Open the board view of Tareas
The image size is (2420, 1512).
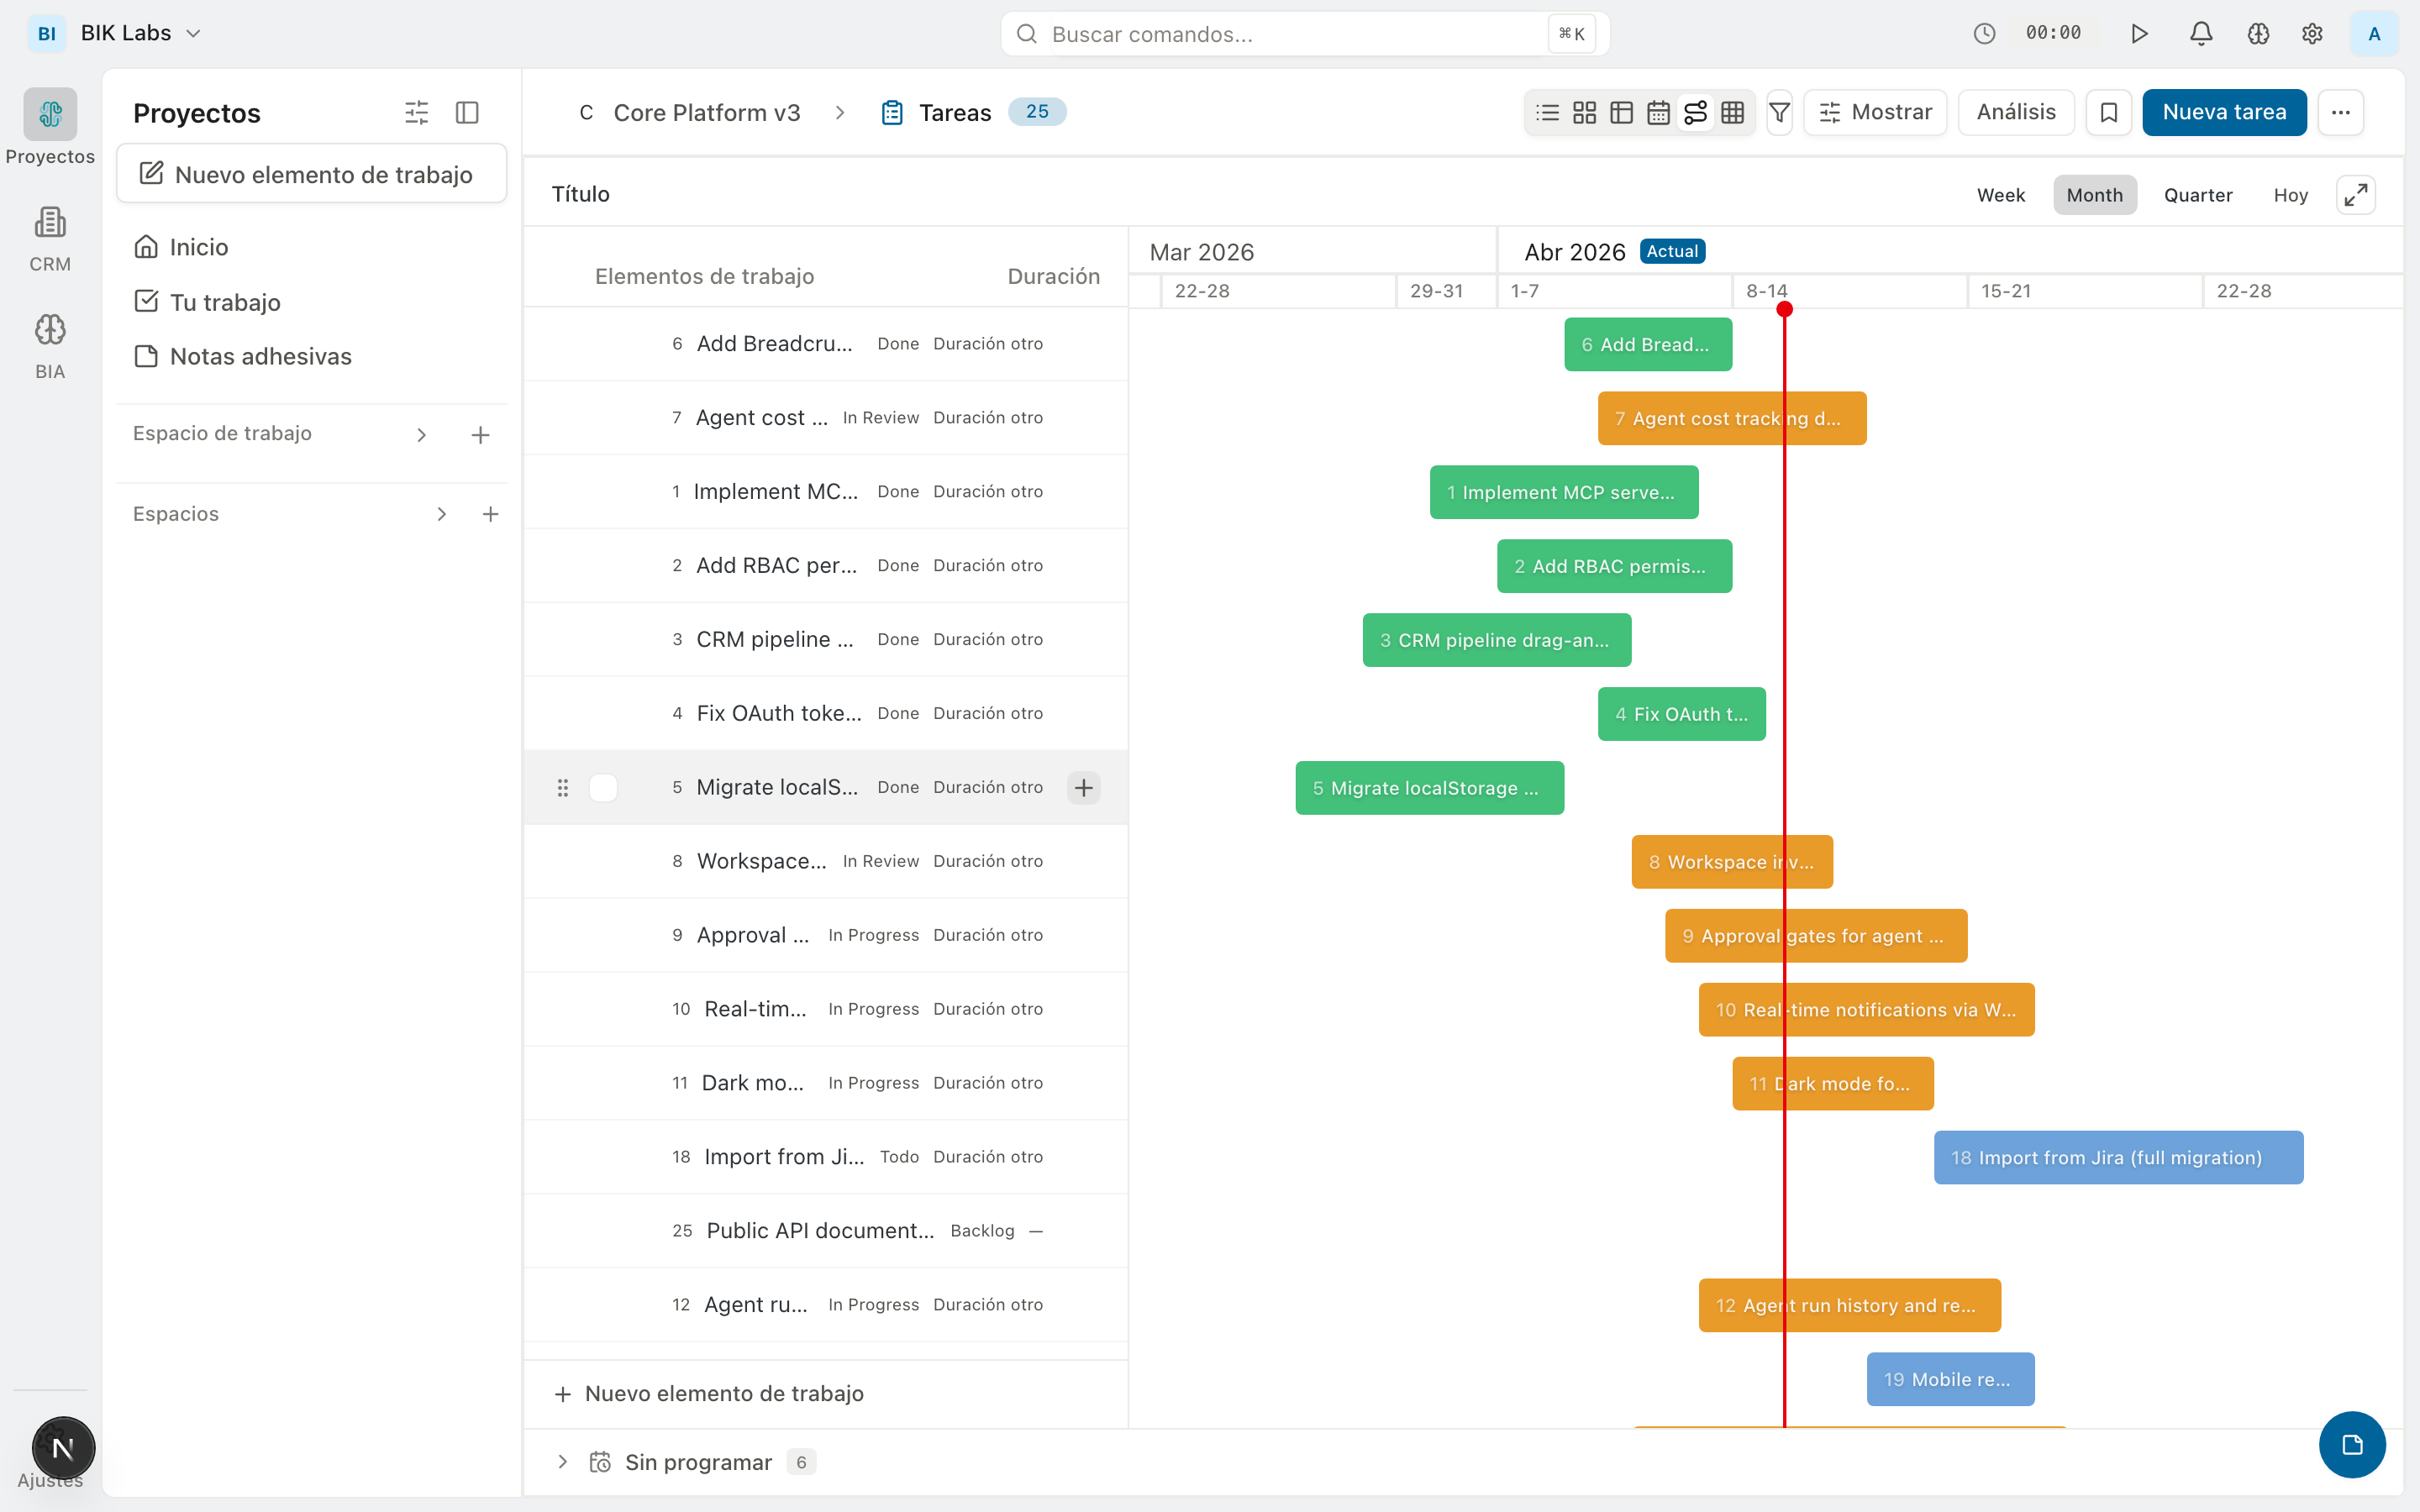click(1583, 112)
